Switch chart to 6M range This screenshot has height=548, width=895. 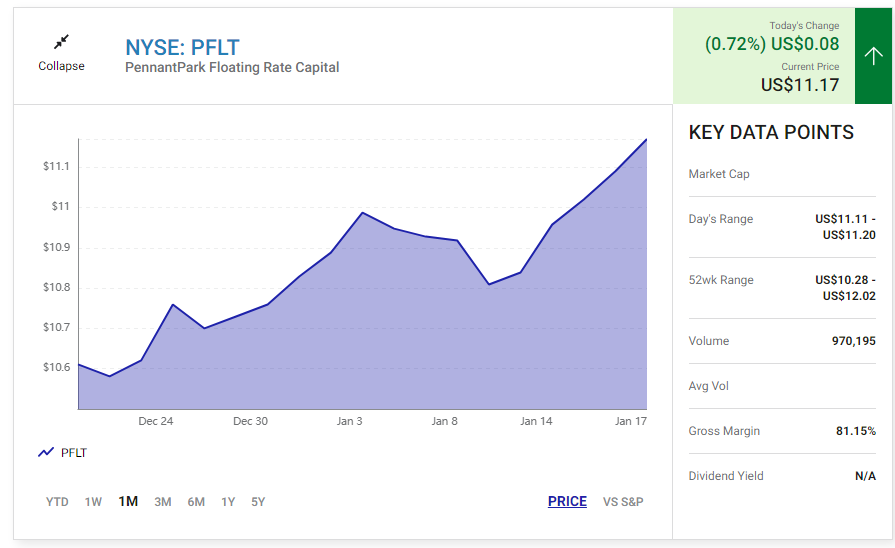click(196, 502)
